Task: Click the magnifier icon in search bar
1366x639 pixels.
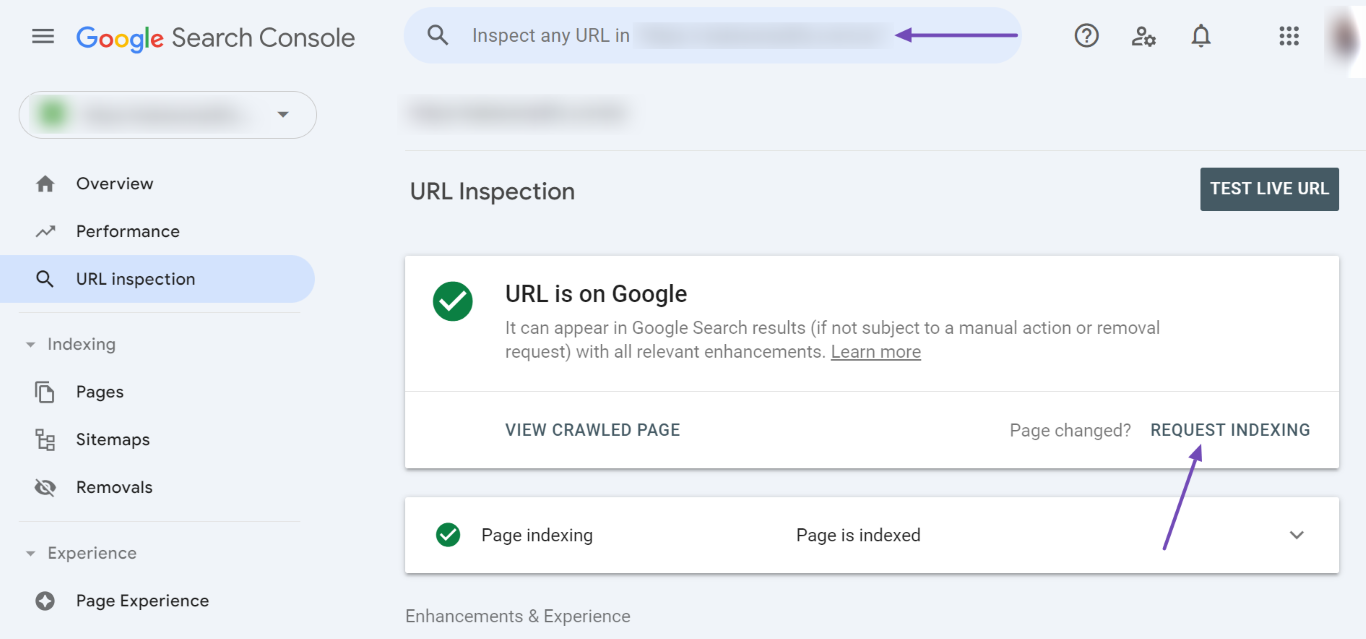Action: 437,36
